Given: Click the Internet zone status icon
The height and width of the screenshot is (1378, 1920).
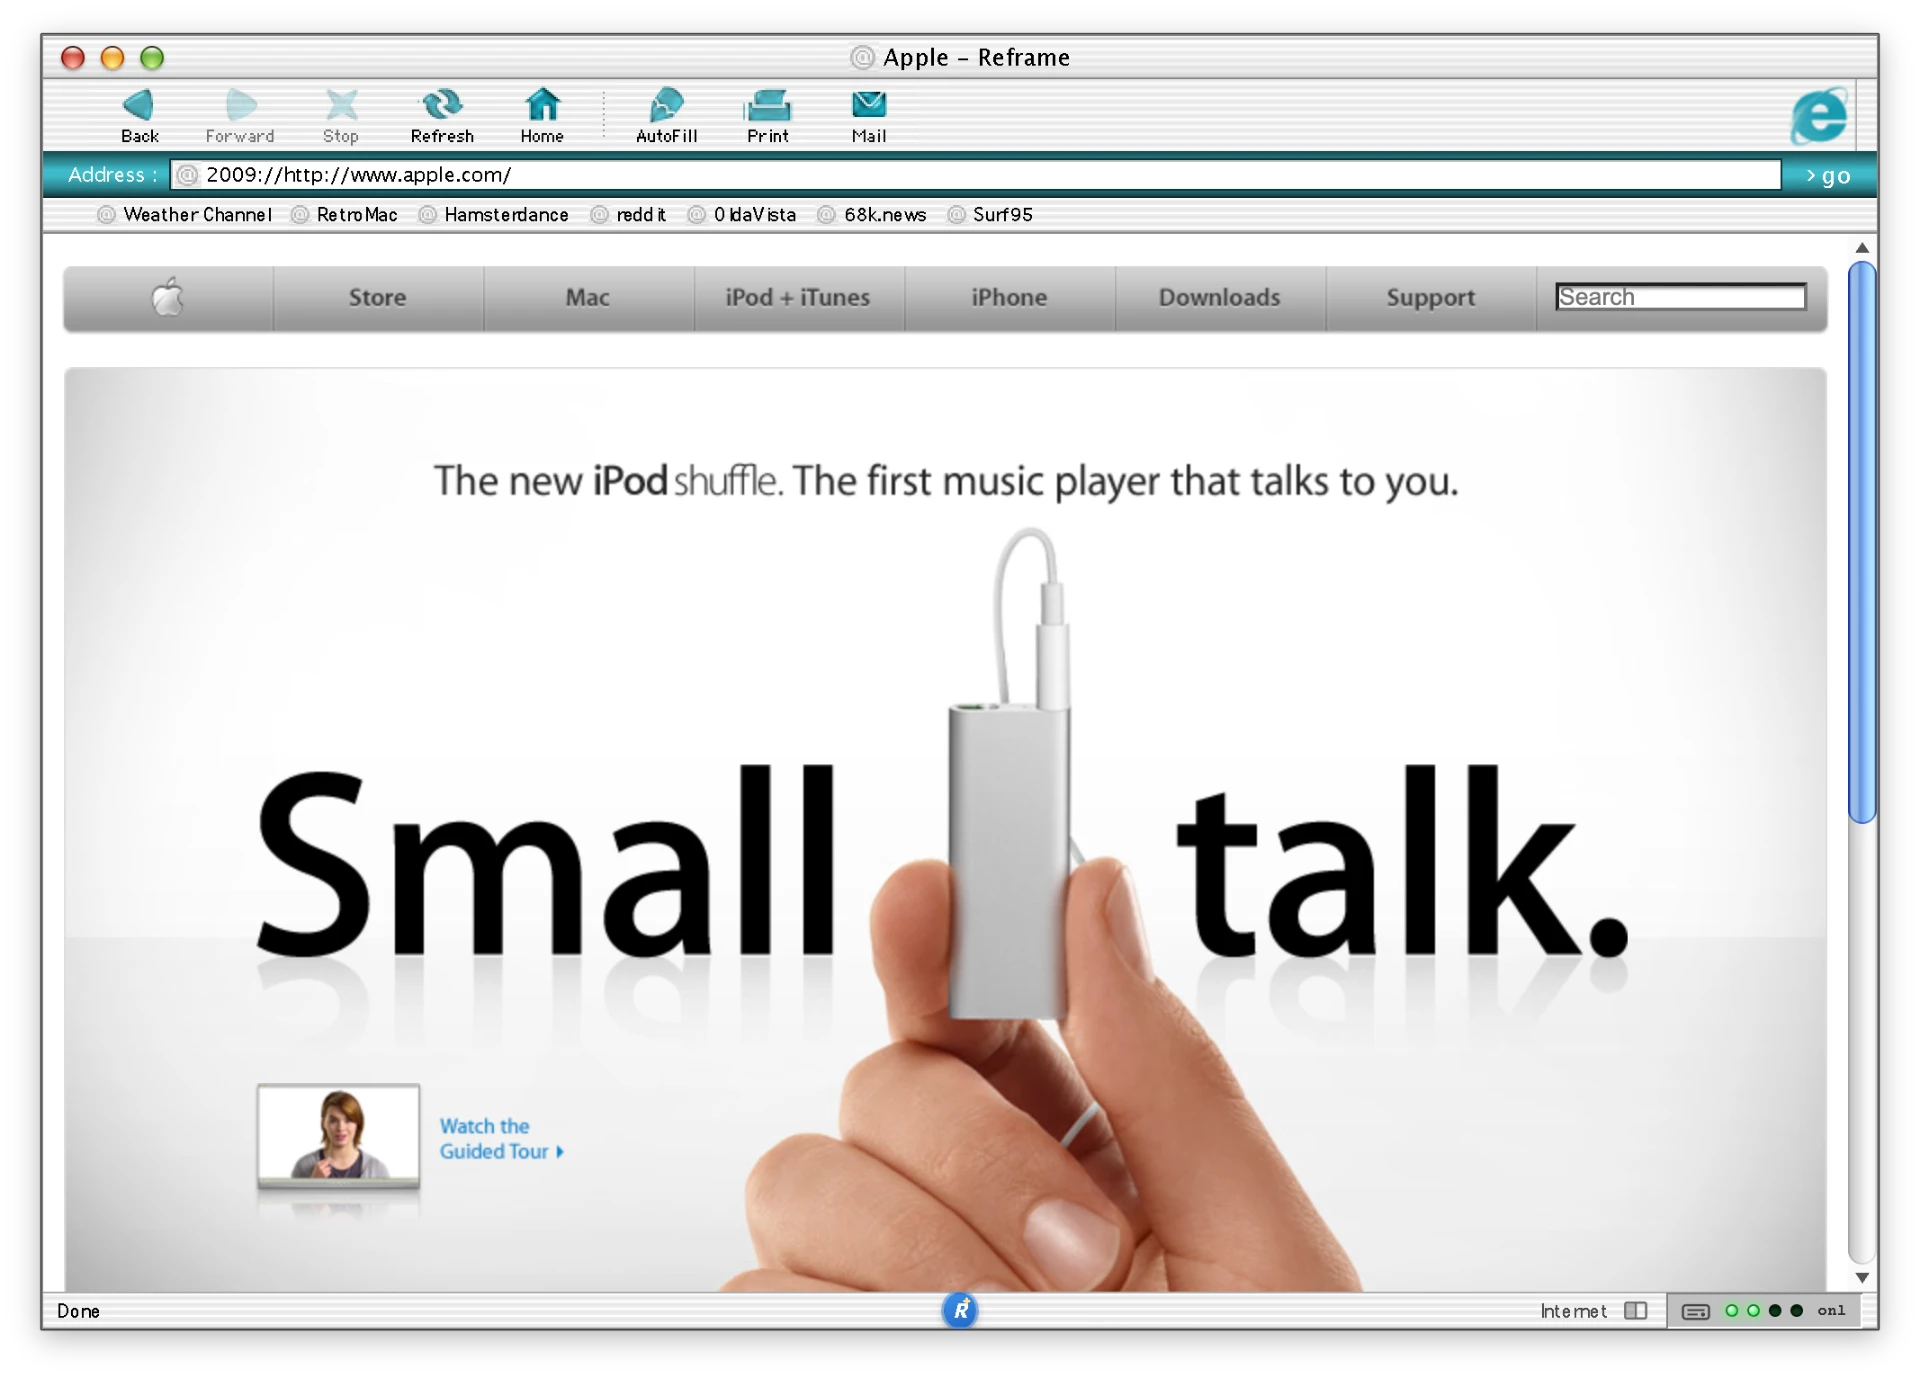Looking at the screenshot, I should tap(1636, 1311).
